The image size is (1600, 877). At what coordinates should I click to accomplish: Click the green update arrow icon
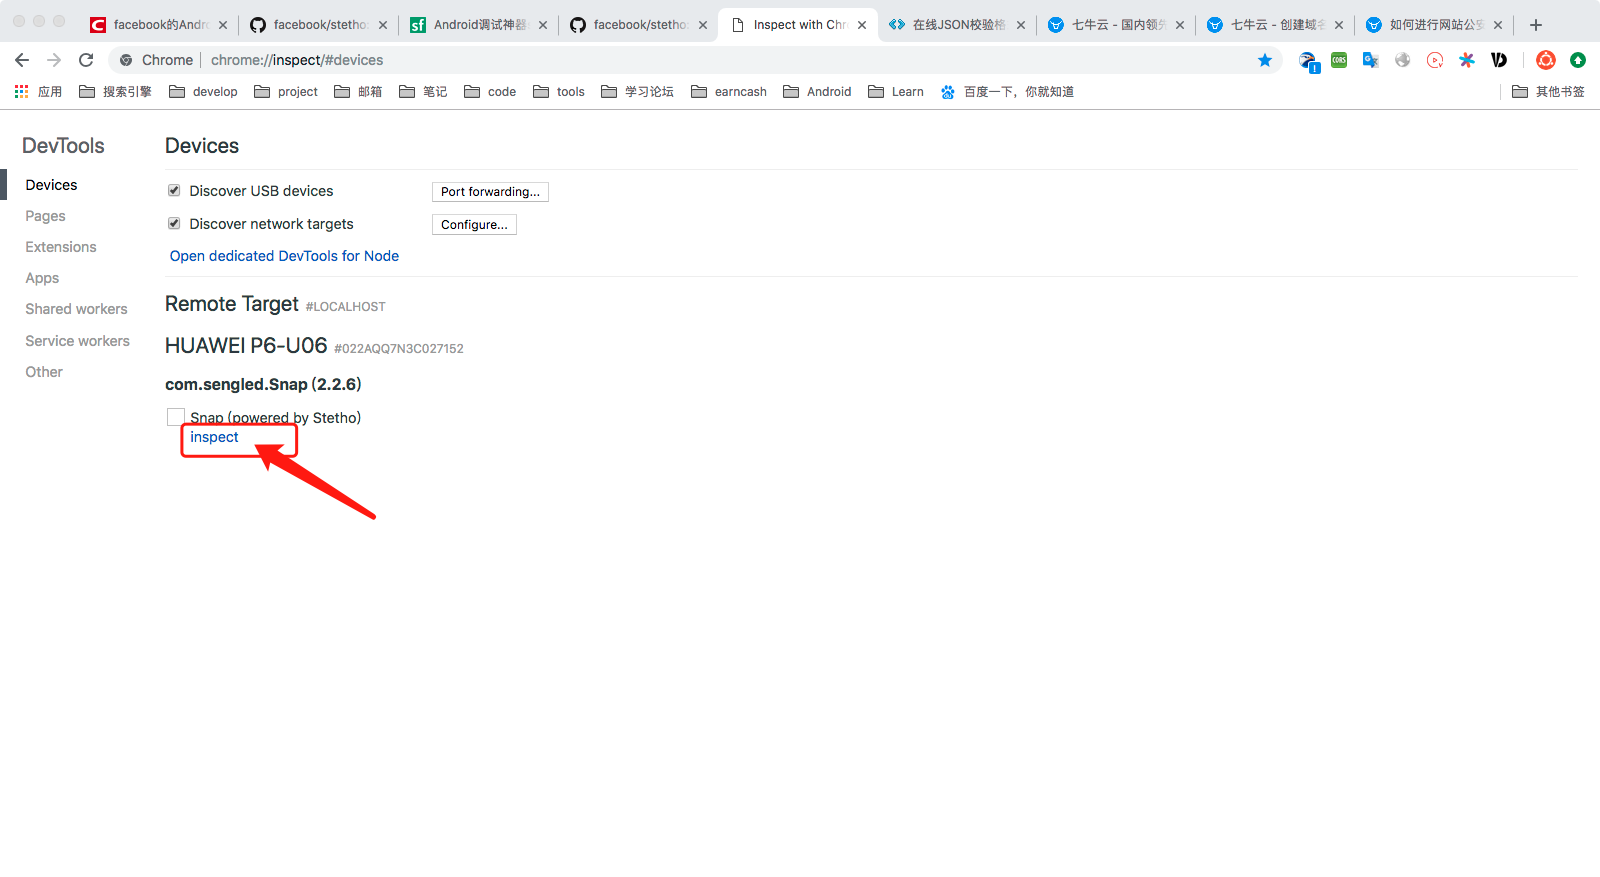(x=1578, y=60)
